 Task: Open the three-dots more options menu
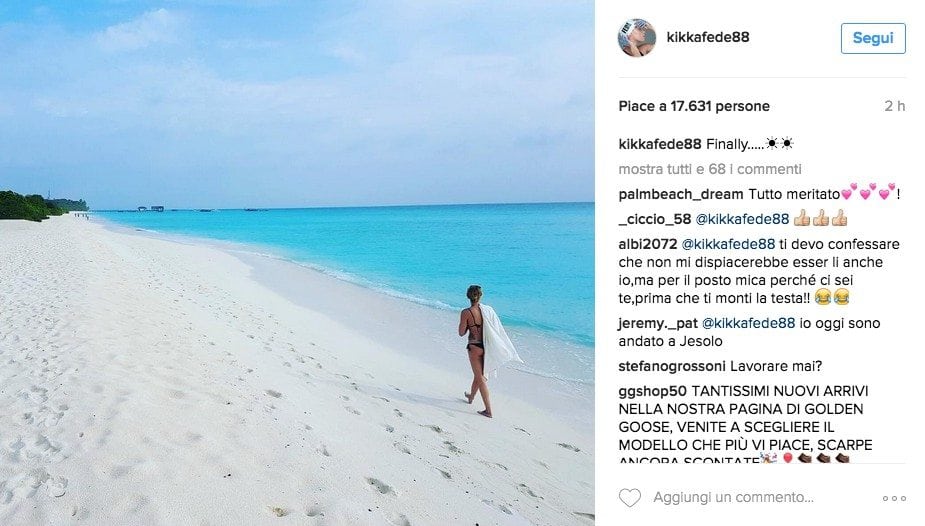pos(894,498)
